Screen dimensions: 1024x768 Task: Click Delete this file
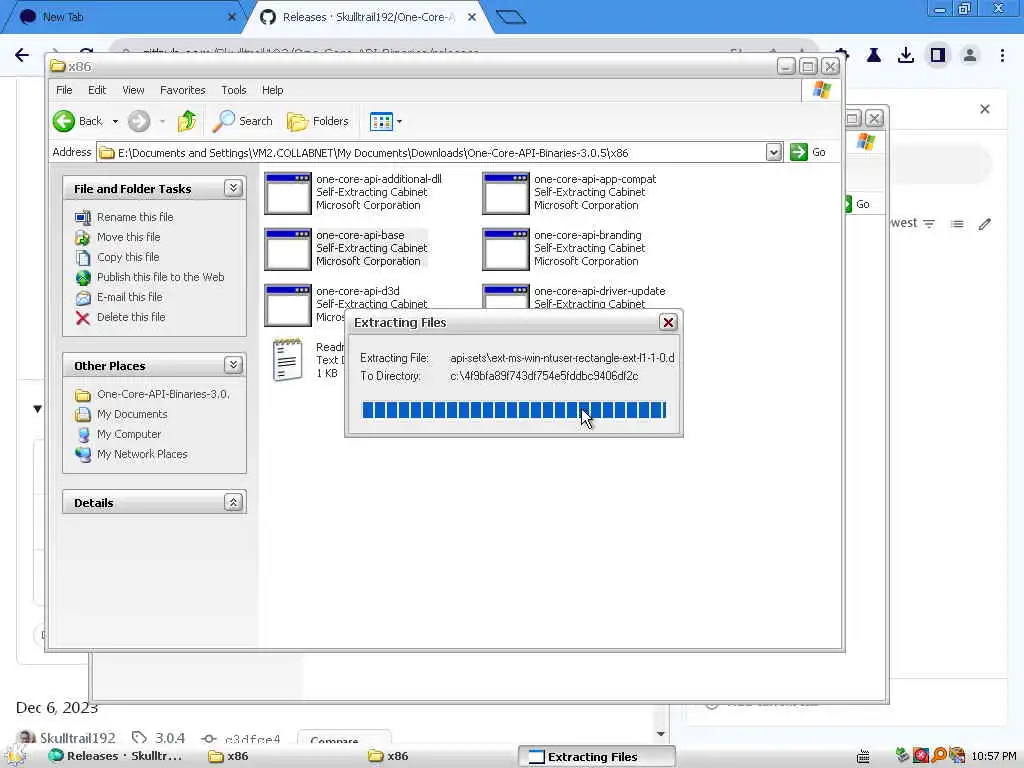131,317
